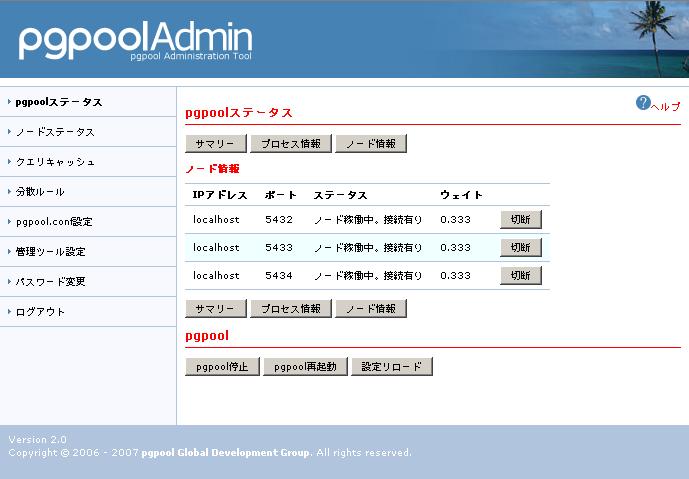Click localhost in the 5433 row

click(x=216, y=247)
